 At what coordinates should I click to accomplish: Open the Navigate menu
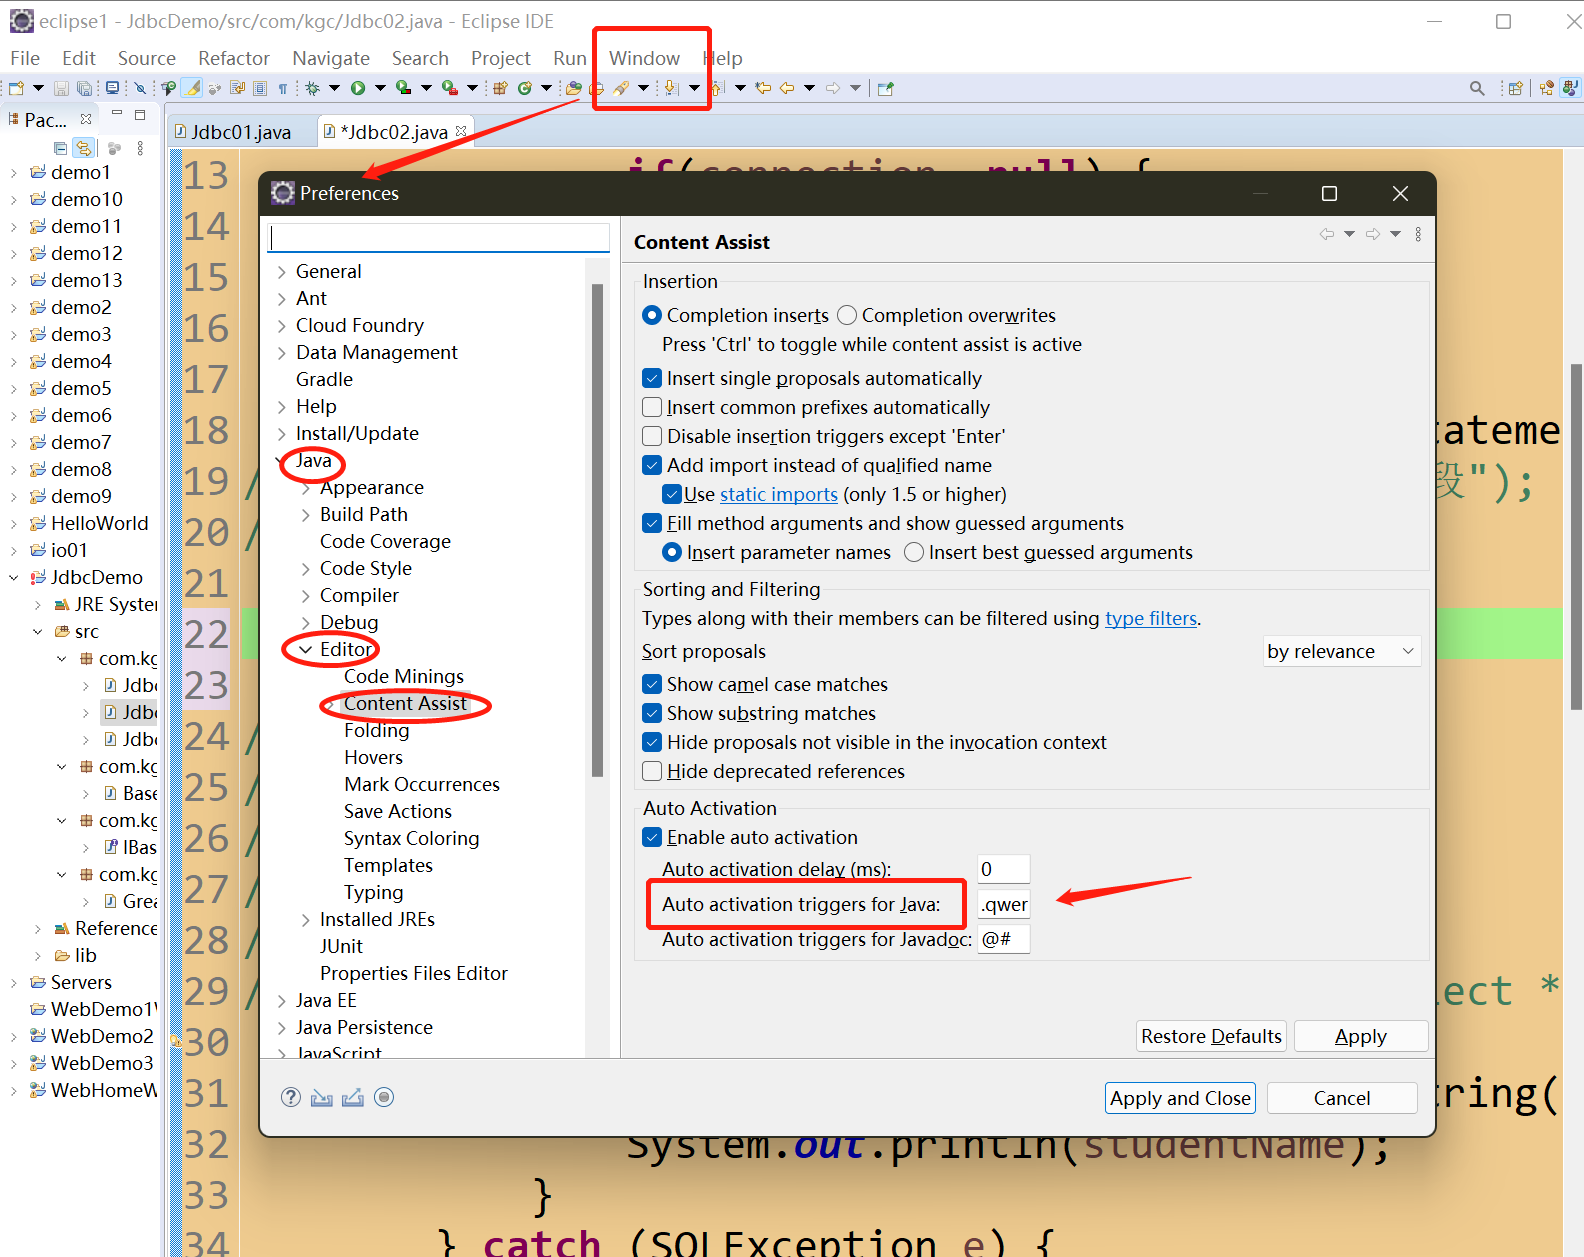(331, 58)
